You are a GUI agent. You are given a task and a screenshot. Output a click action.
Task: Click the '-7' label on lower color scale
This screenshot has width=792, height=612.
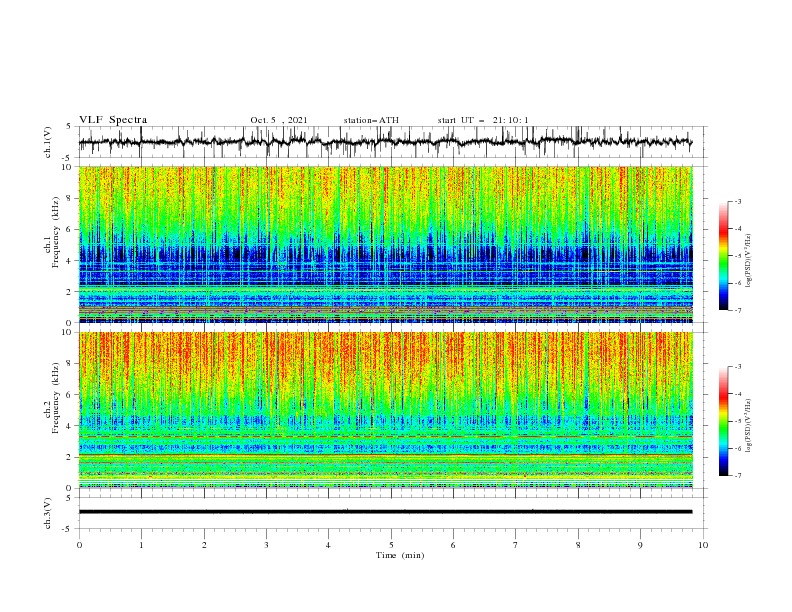click(x=737, y=476)
